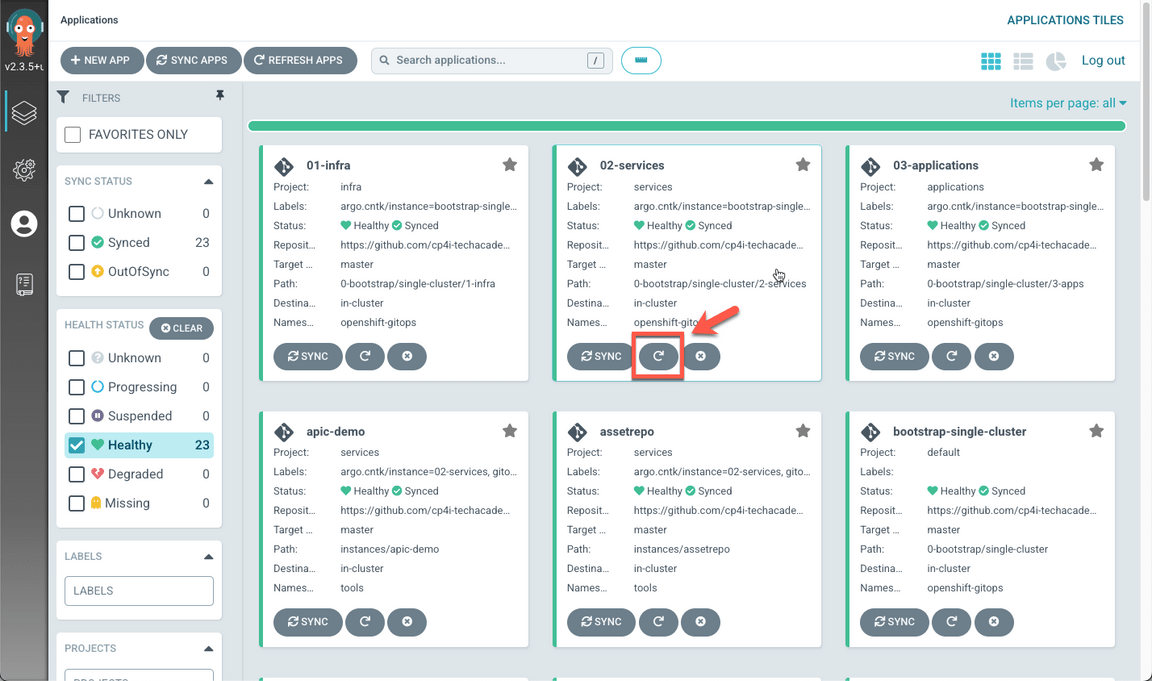
Task: Click the green health status bar
Action: click(686, 126)
